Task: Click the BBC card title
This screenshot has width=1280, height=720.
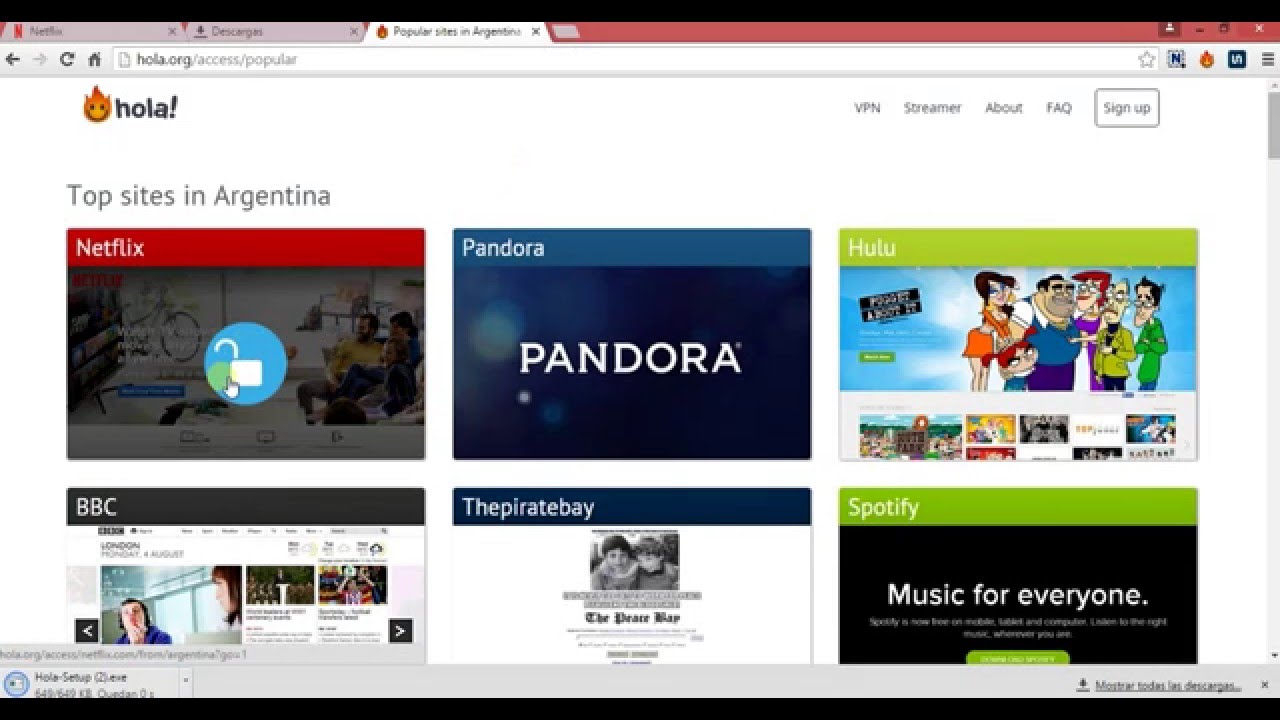Action: (96, 507)
